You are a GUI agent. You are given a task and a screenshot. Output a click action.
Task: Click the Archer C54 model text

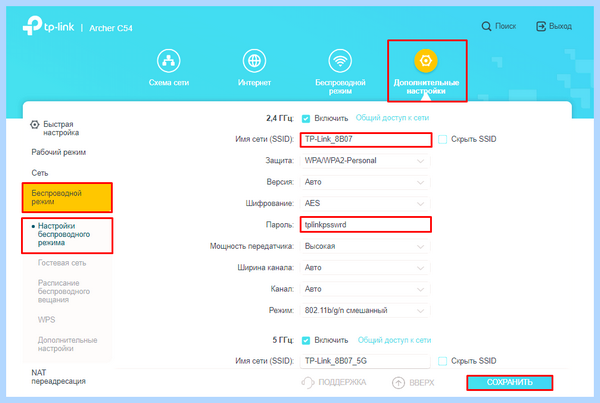(x=111, y=28)
